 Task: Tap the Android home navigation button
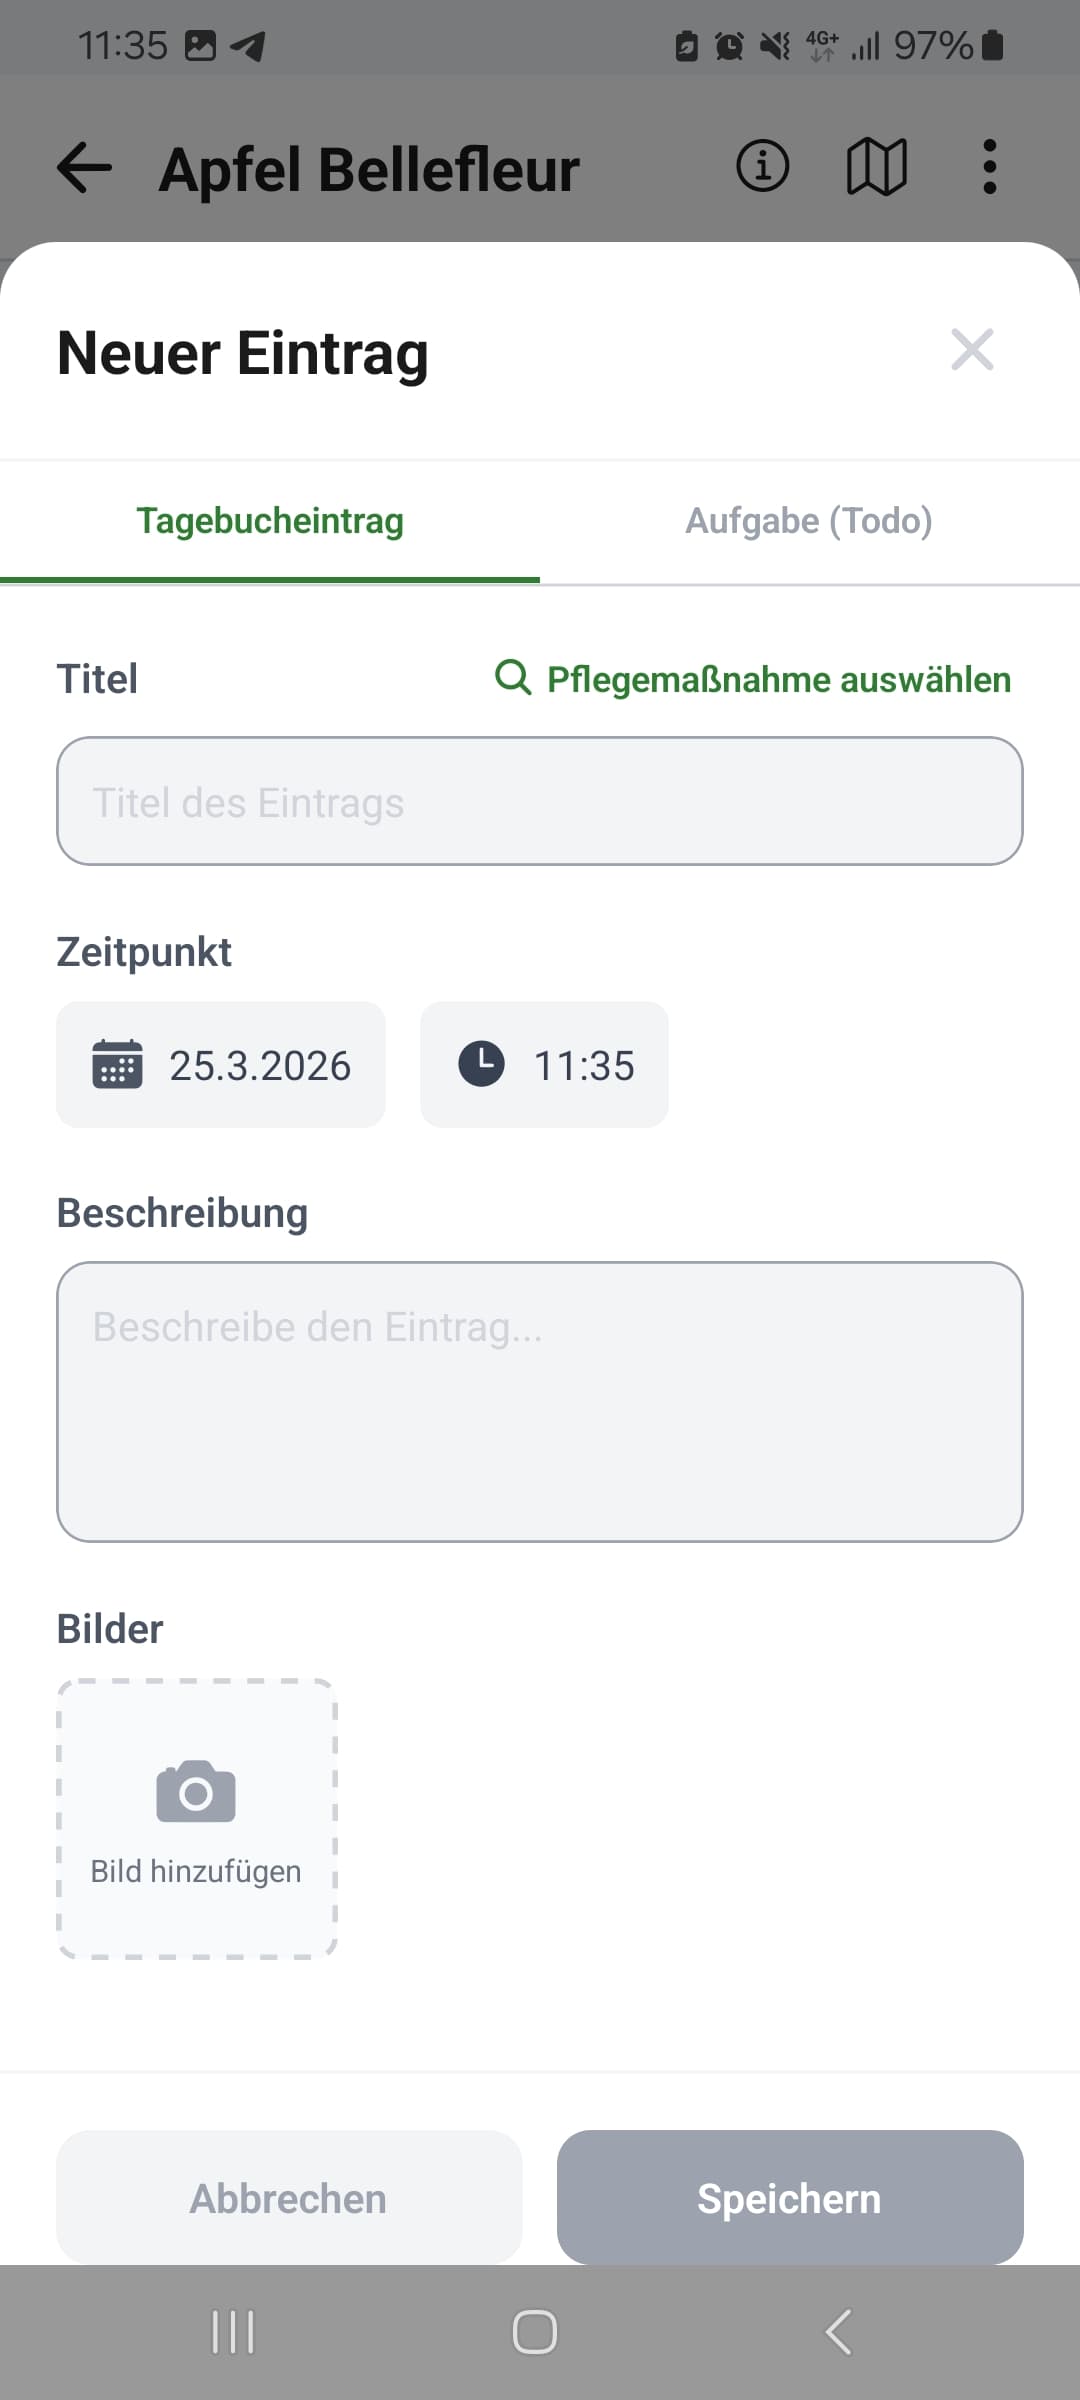(x=535, y=2332)
